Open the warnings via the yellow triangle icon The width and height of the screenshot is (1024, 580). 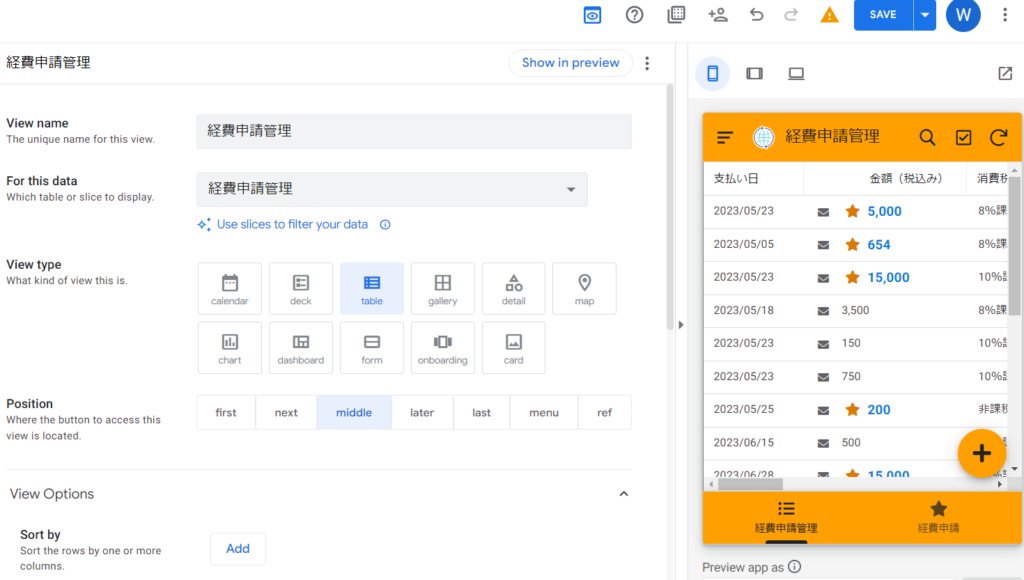pyautogui.click(x=829, y=15)
